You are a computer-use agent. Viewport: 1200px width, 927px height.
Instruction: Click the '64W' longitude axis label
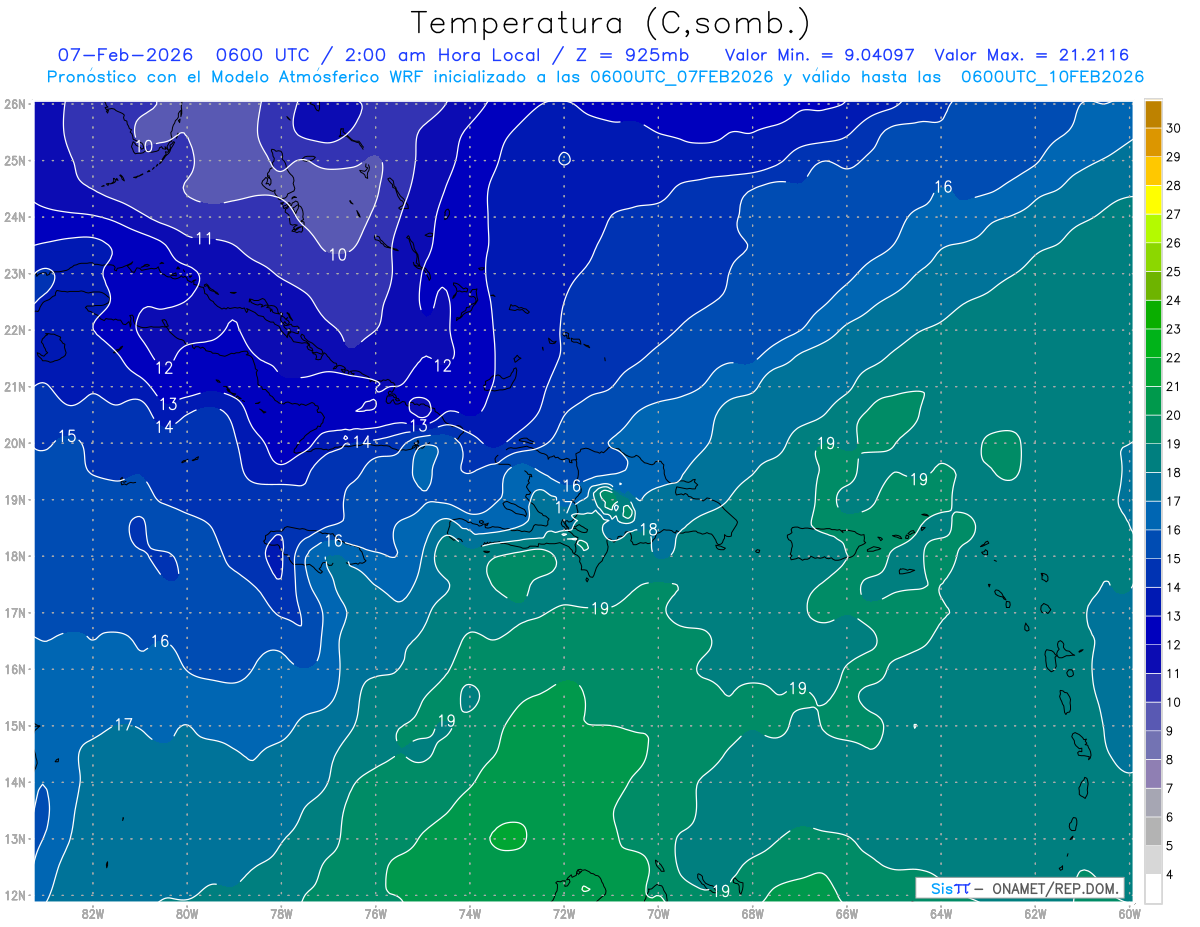(x=940, y=912)
